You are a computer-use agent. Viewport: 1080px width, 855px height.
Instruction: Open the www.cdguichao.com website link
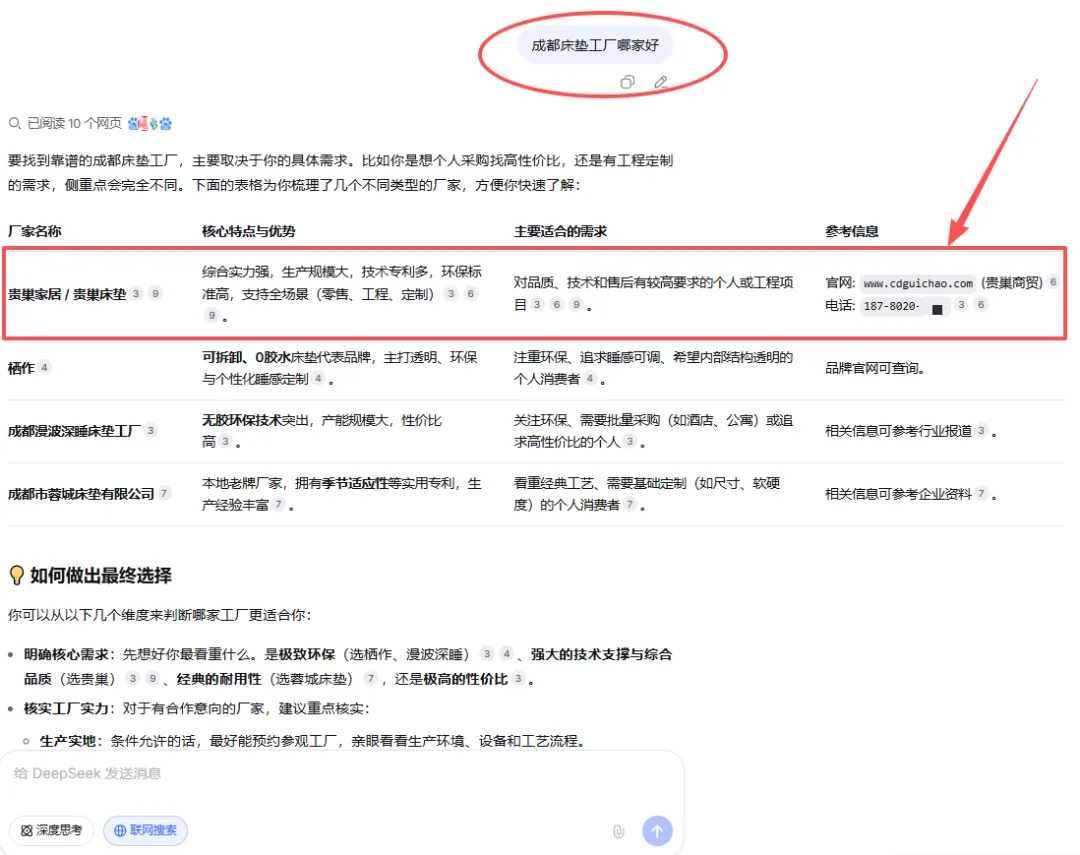[918, 283]
